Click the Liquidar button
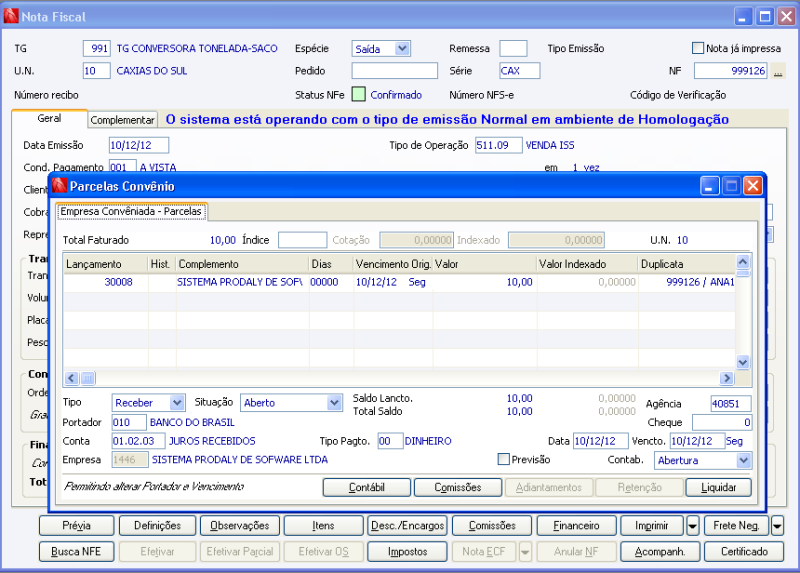This screenshot has width=800, height=573. (x=718, y=487)
